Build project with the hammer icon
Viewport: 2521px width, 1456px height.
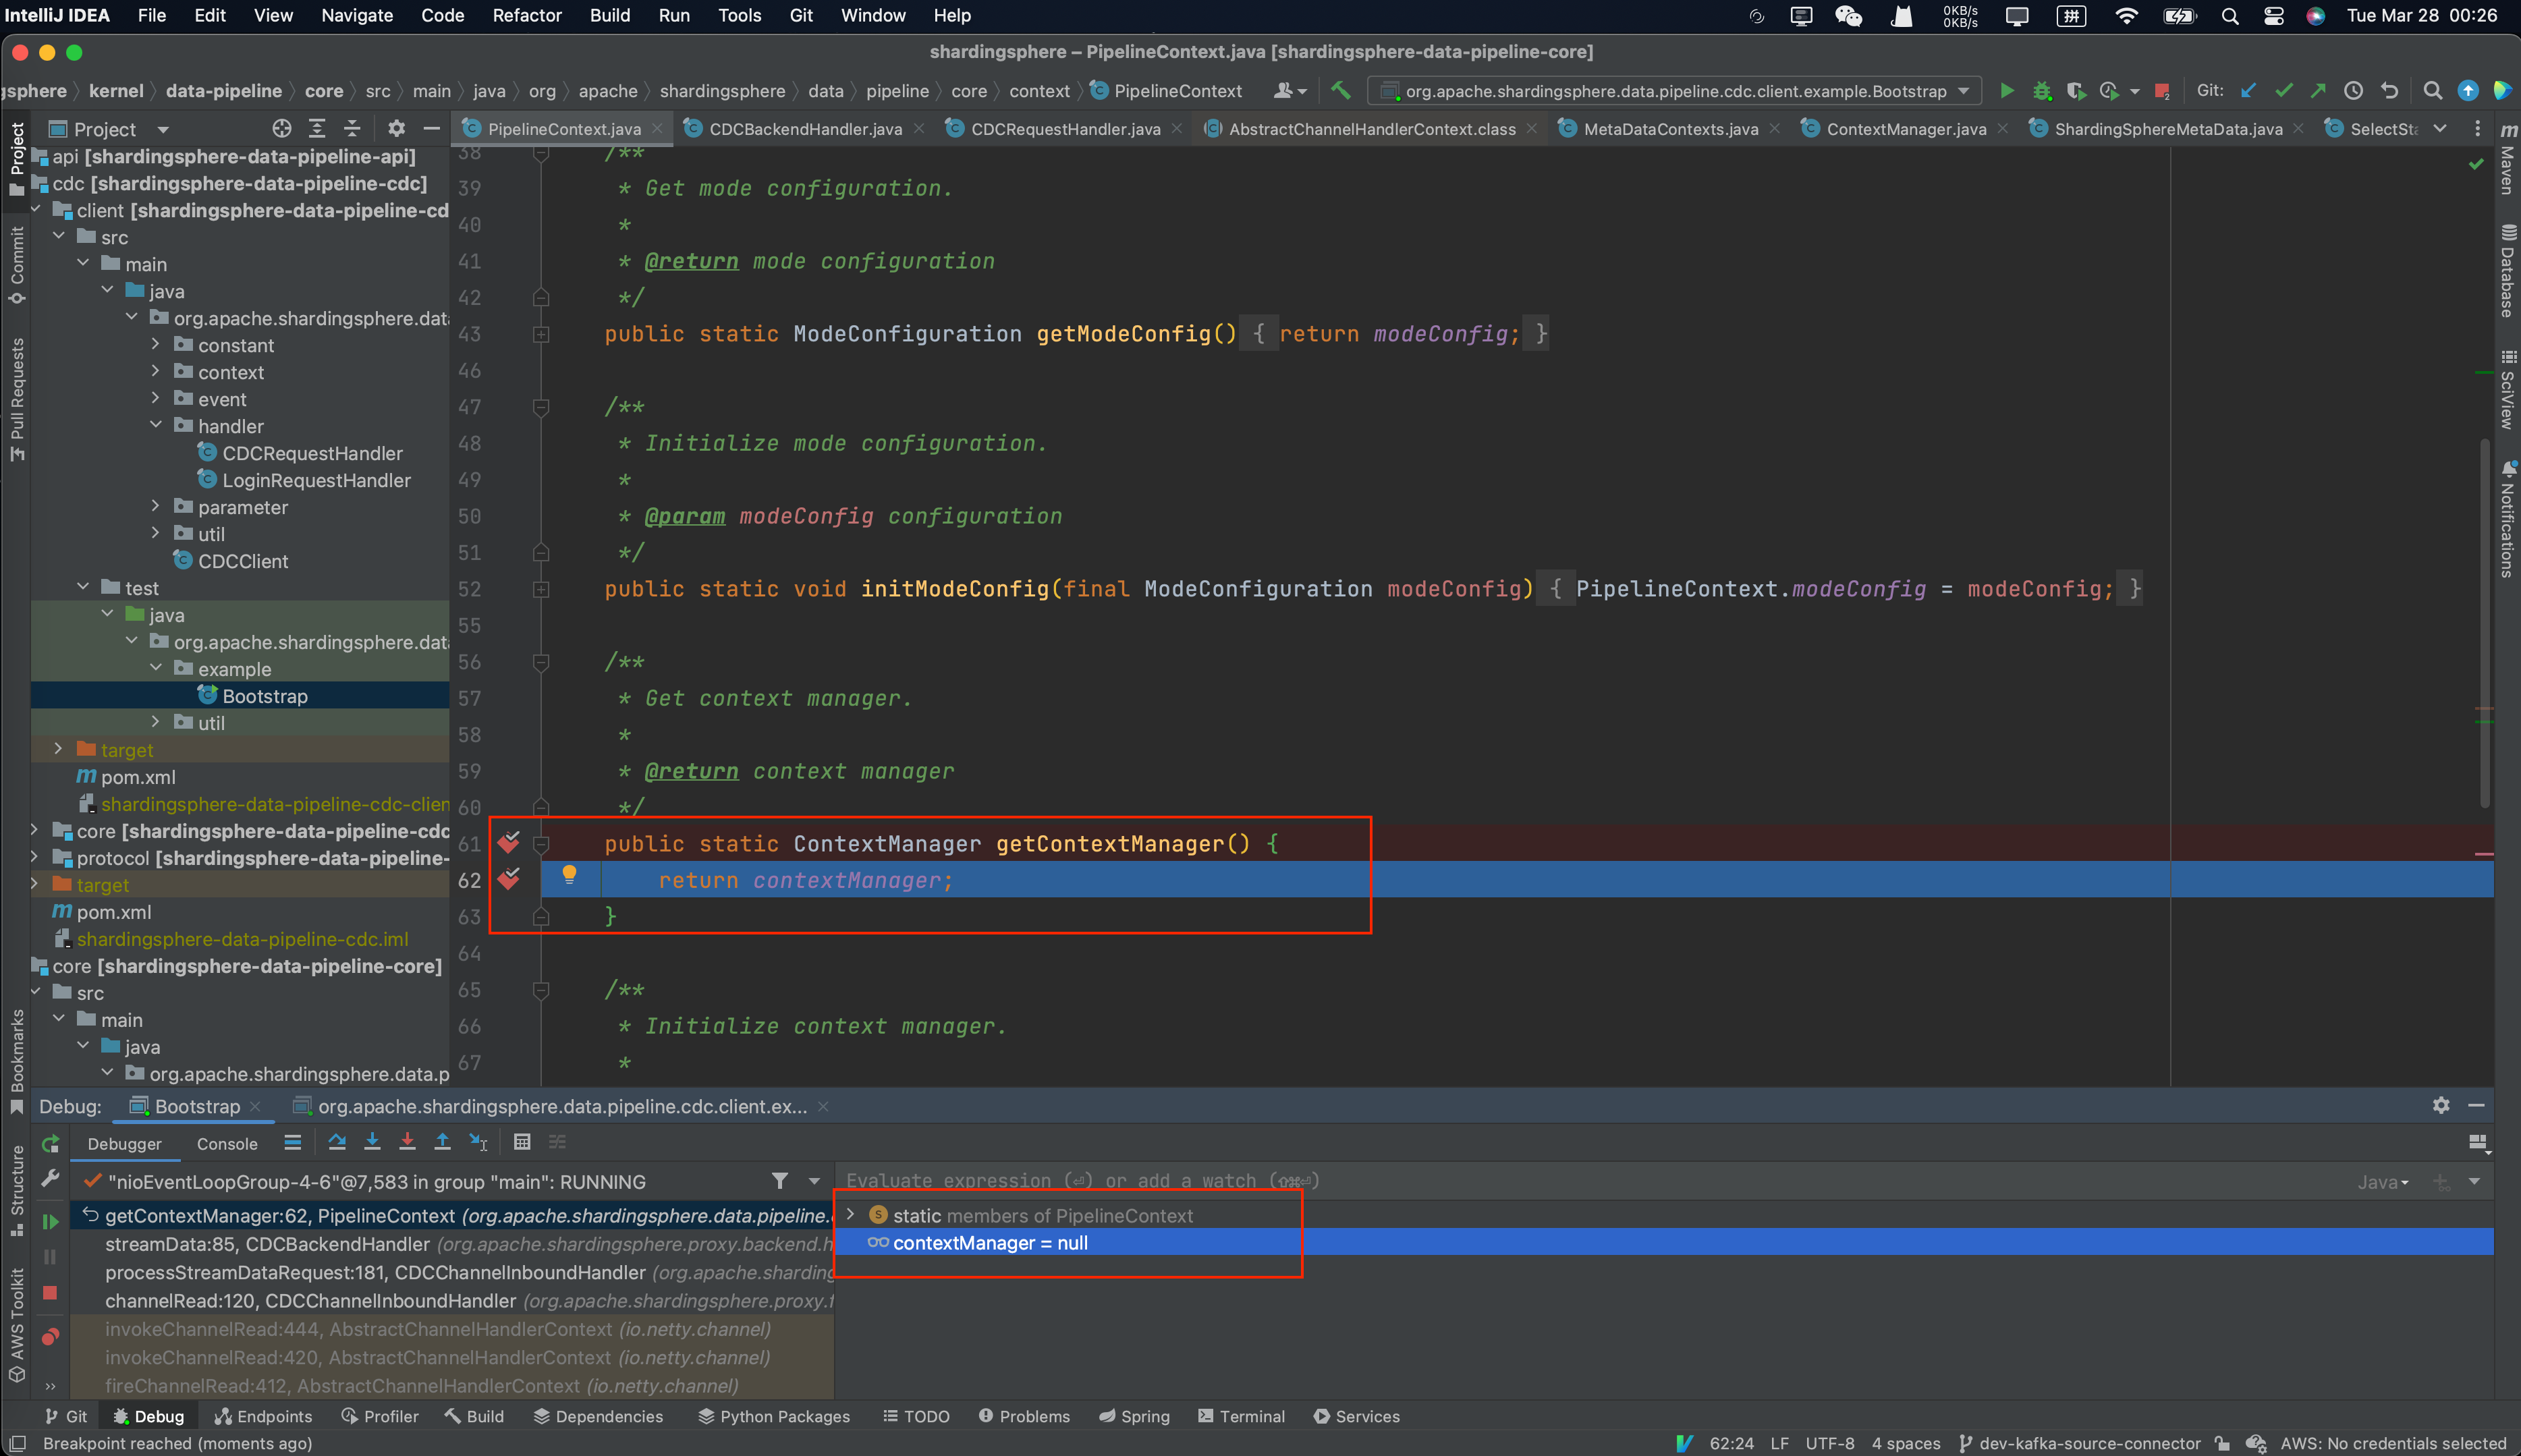(x=1341, y=91)
